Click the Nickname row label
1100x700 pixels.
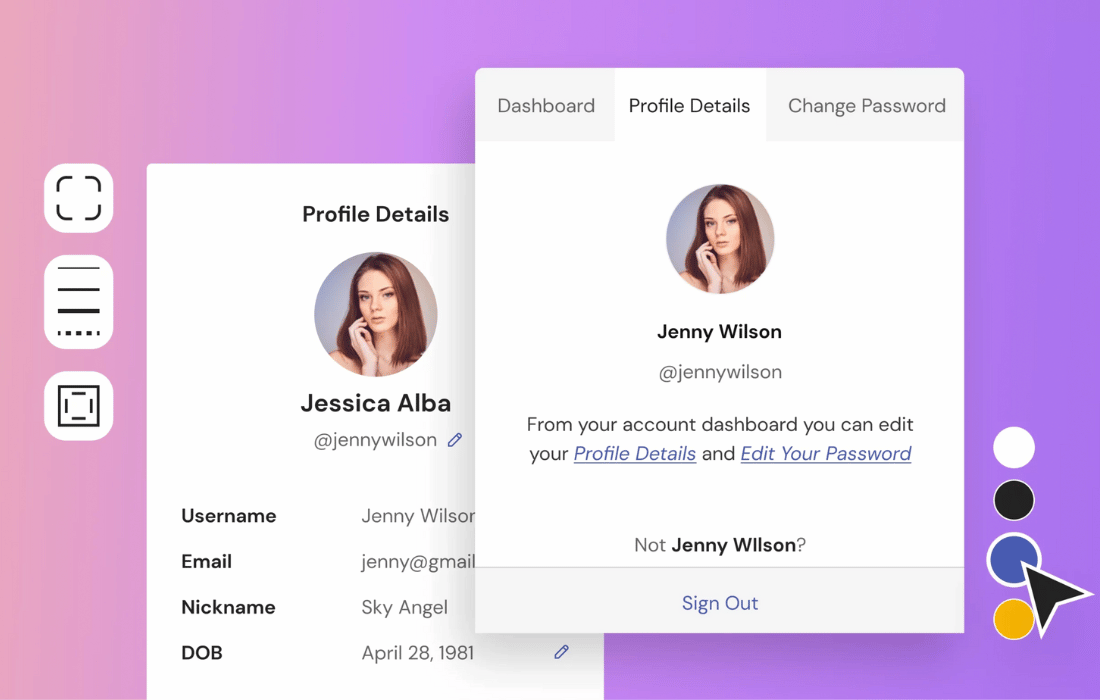228,607
